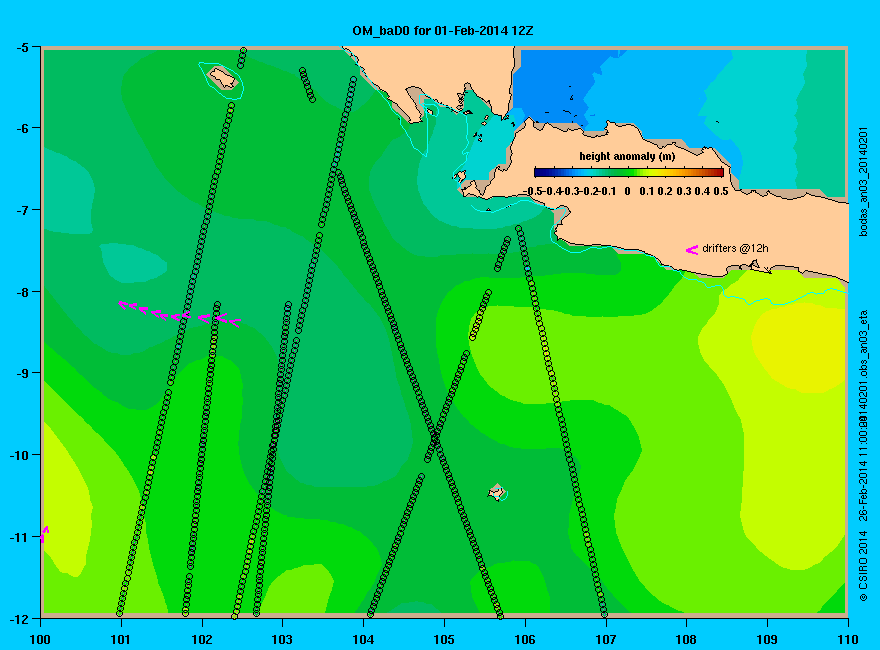Click longitude axis label "110"
Screen dimensions: 880x650
[847, 639]
